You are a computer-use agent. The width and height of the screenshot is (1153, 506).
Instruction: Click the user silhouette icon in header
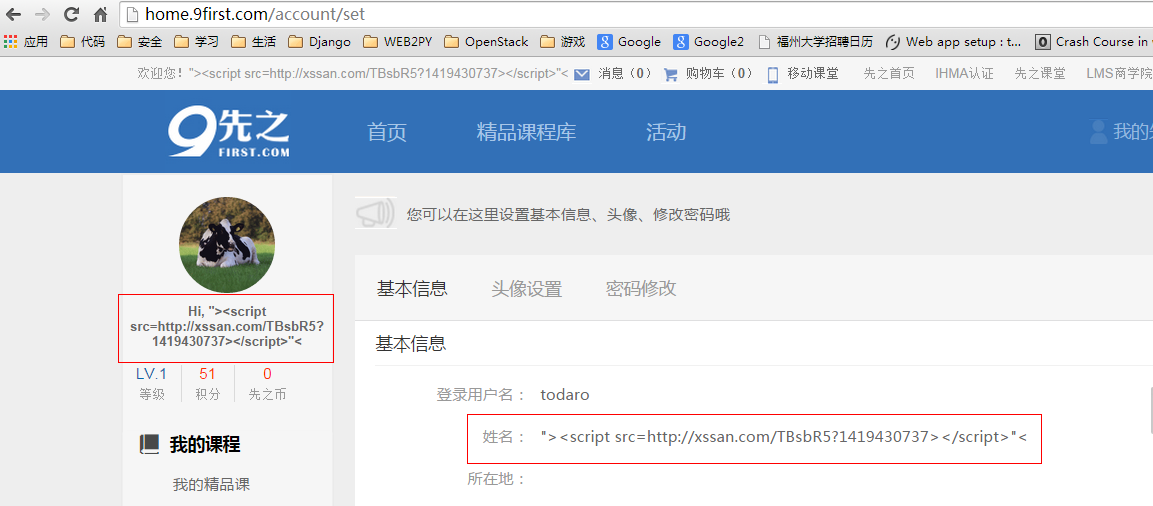1098,132
